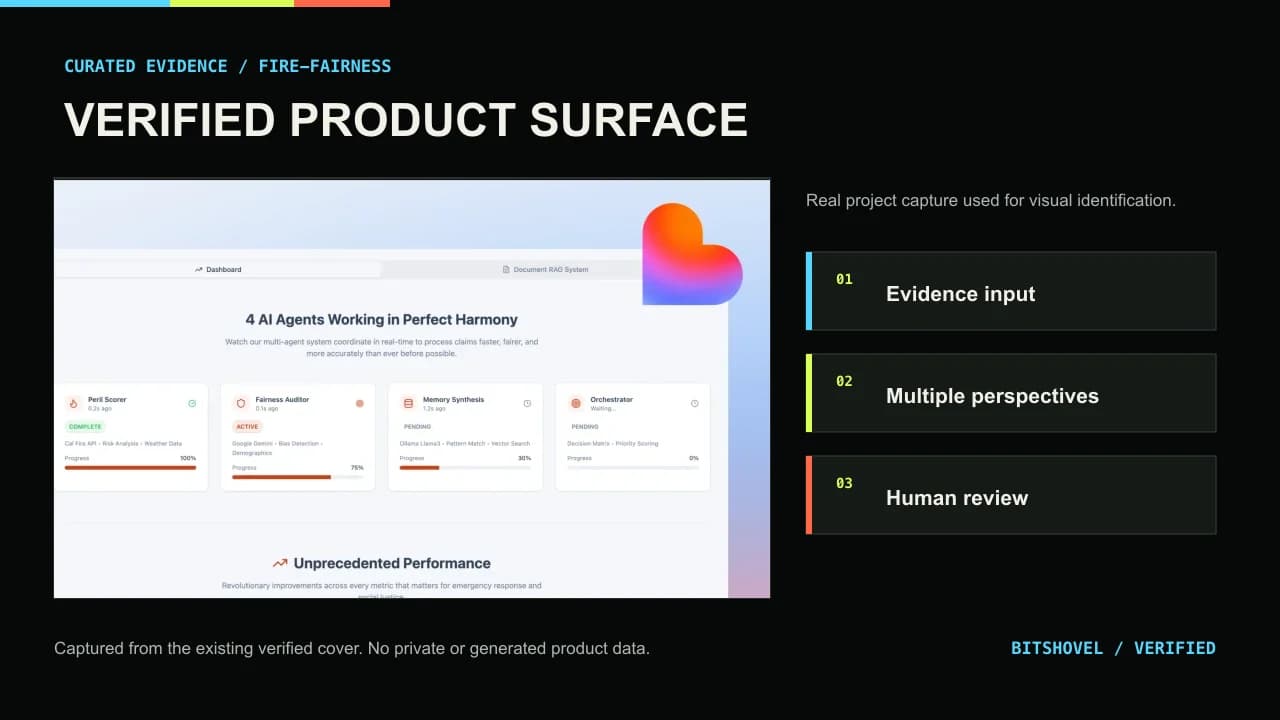Viewport: 1280px width, 720px height.
Task: Click the Orchestrator globe icon
Action: [x=576, y=403]
